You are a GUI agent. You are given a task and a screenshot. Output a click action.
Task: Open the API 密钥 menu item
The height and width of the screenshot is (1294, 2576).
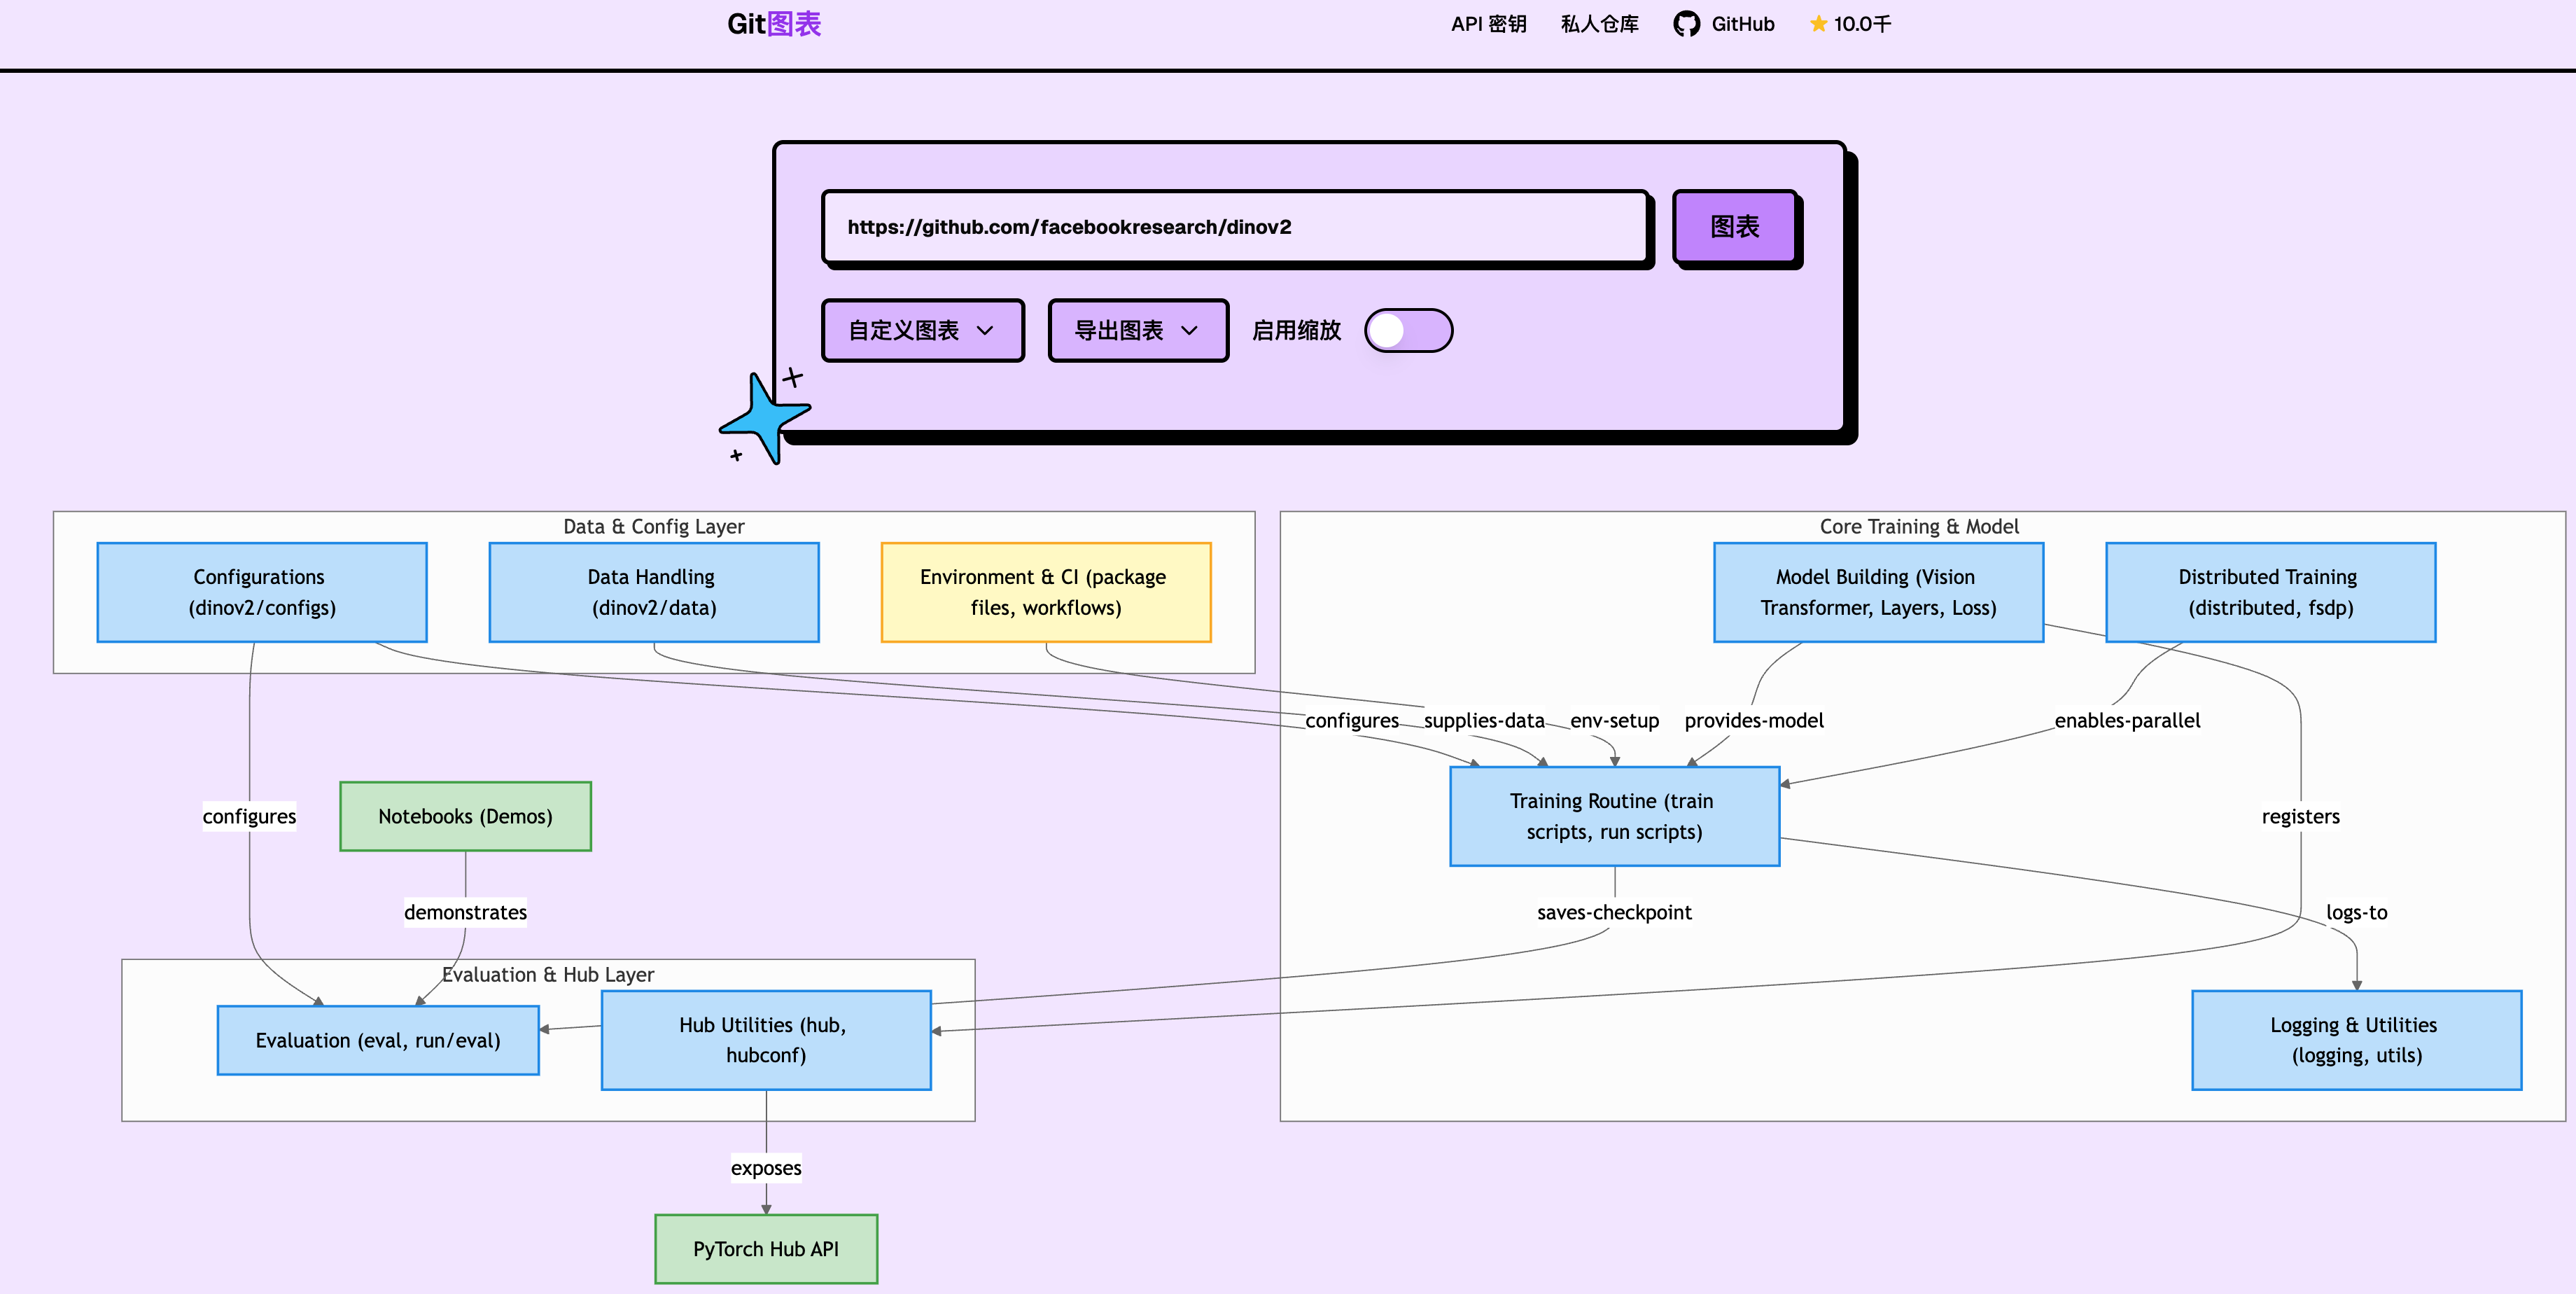(1489, 24)
